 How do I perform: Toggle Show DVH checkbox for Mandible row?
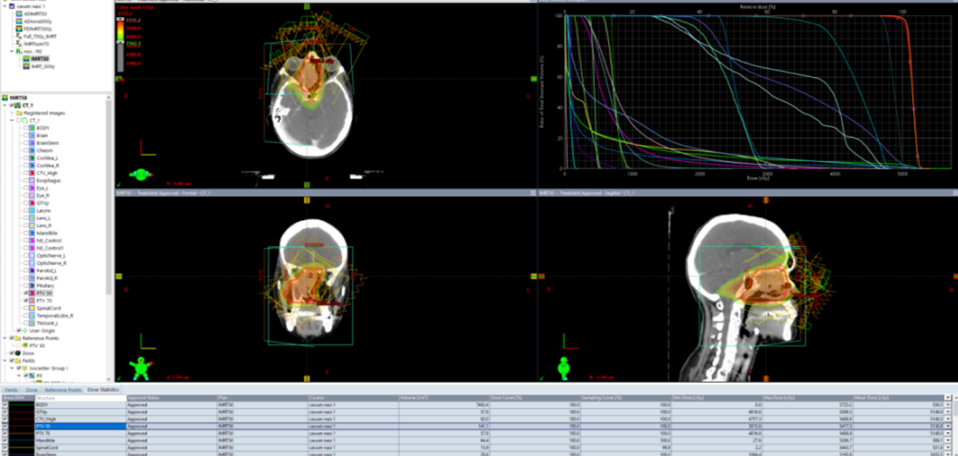click(6, 440)
